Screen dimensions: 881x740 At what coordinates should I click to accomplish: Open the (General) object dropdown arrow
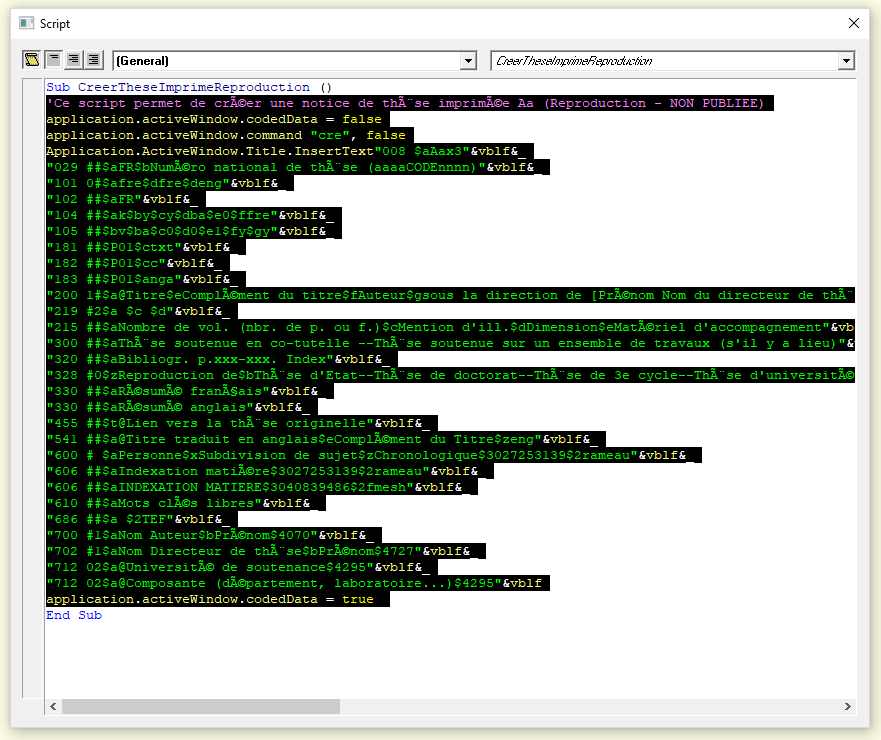(468, 61)
